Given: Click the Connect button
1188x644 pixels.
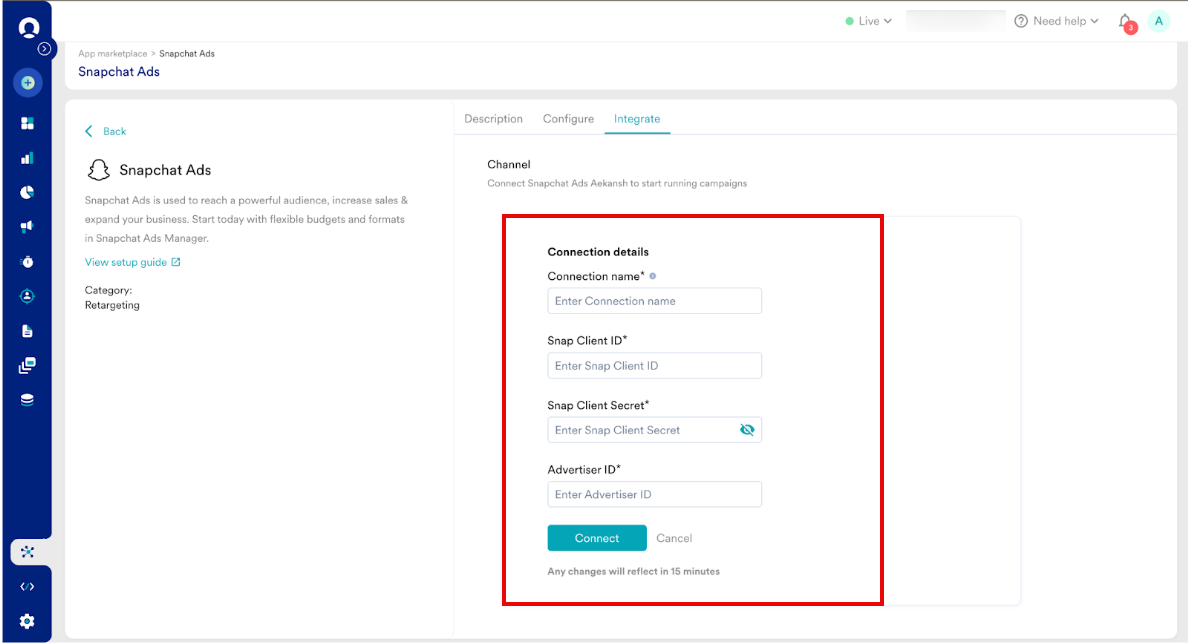Looking at the screenshot, I should click(x=597, y=537).
